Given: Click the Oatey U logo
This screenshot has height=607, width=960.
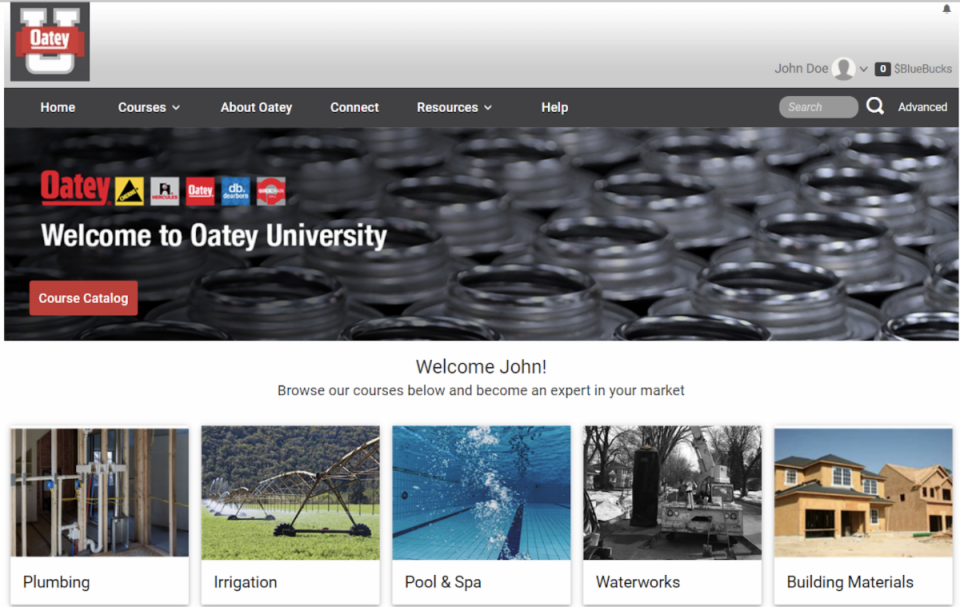Looking at the screenshot, I should (x=50, y=42).
